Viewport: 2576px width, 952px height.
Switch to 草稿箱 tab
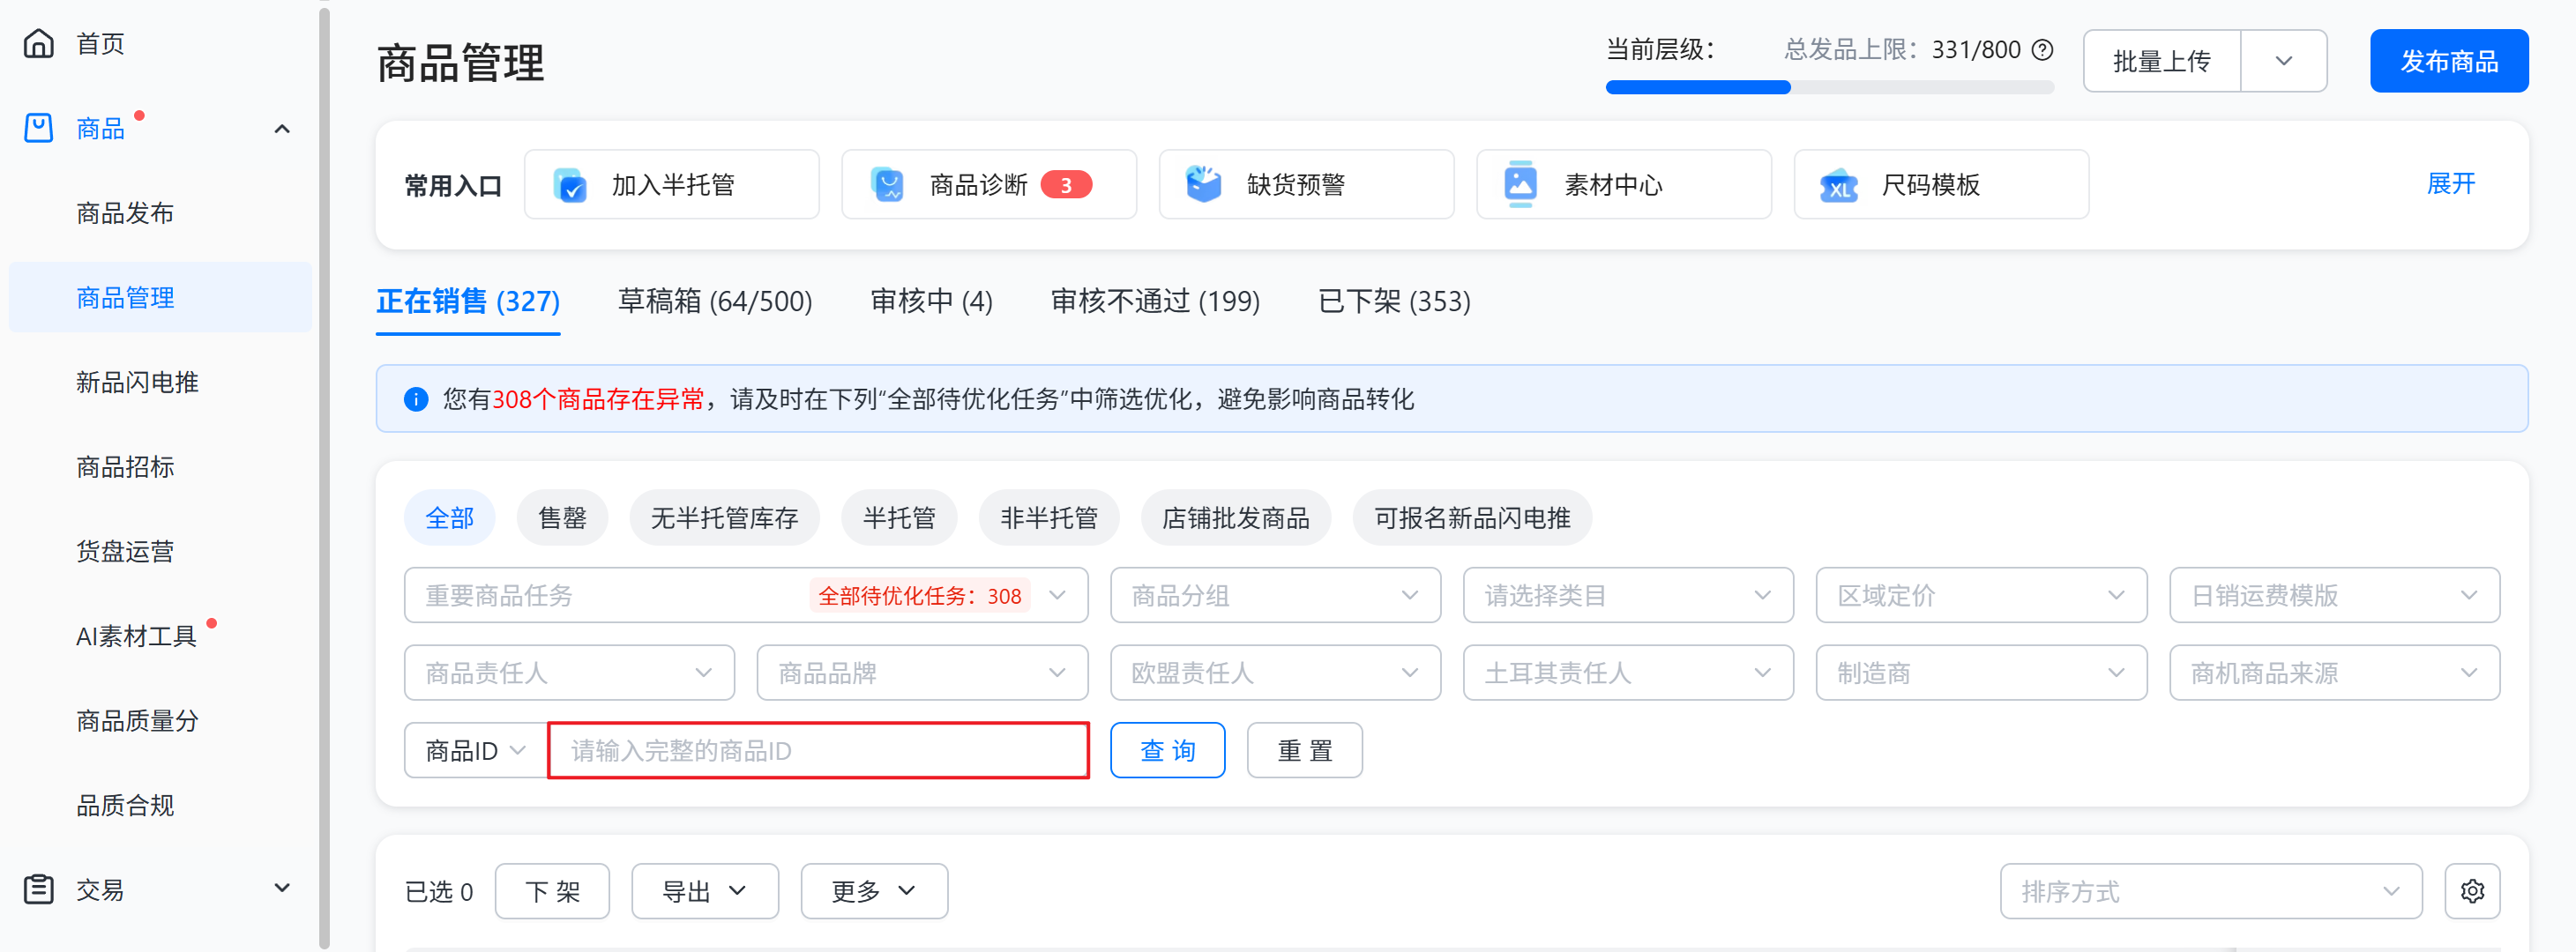click(714, 301)
